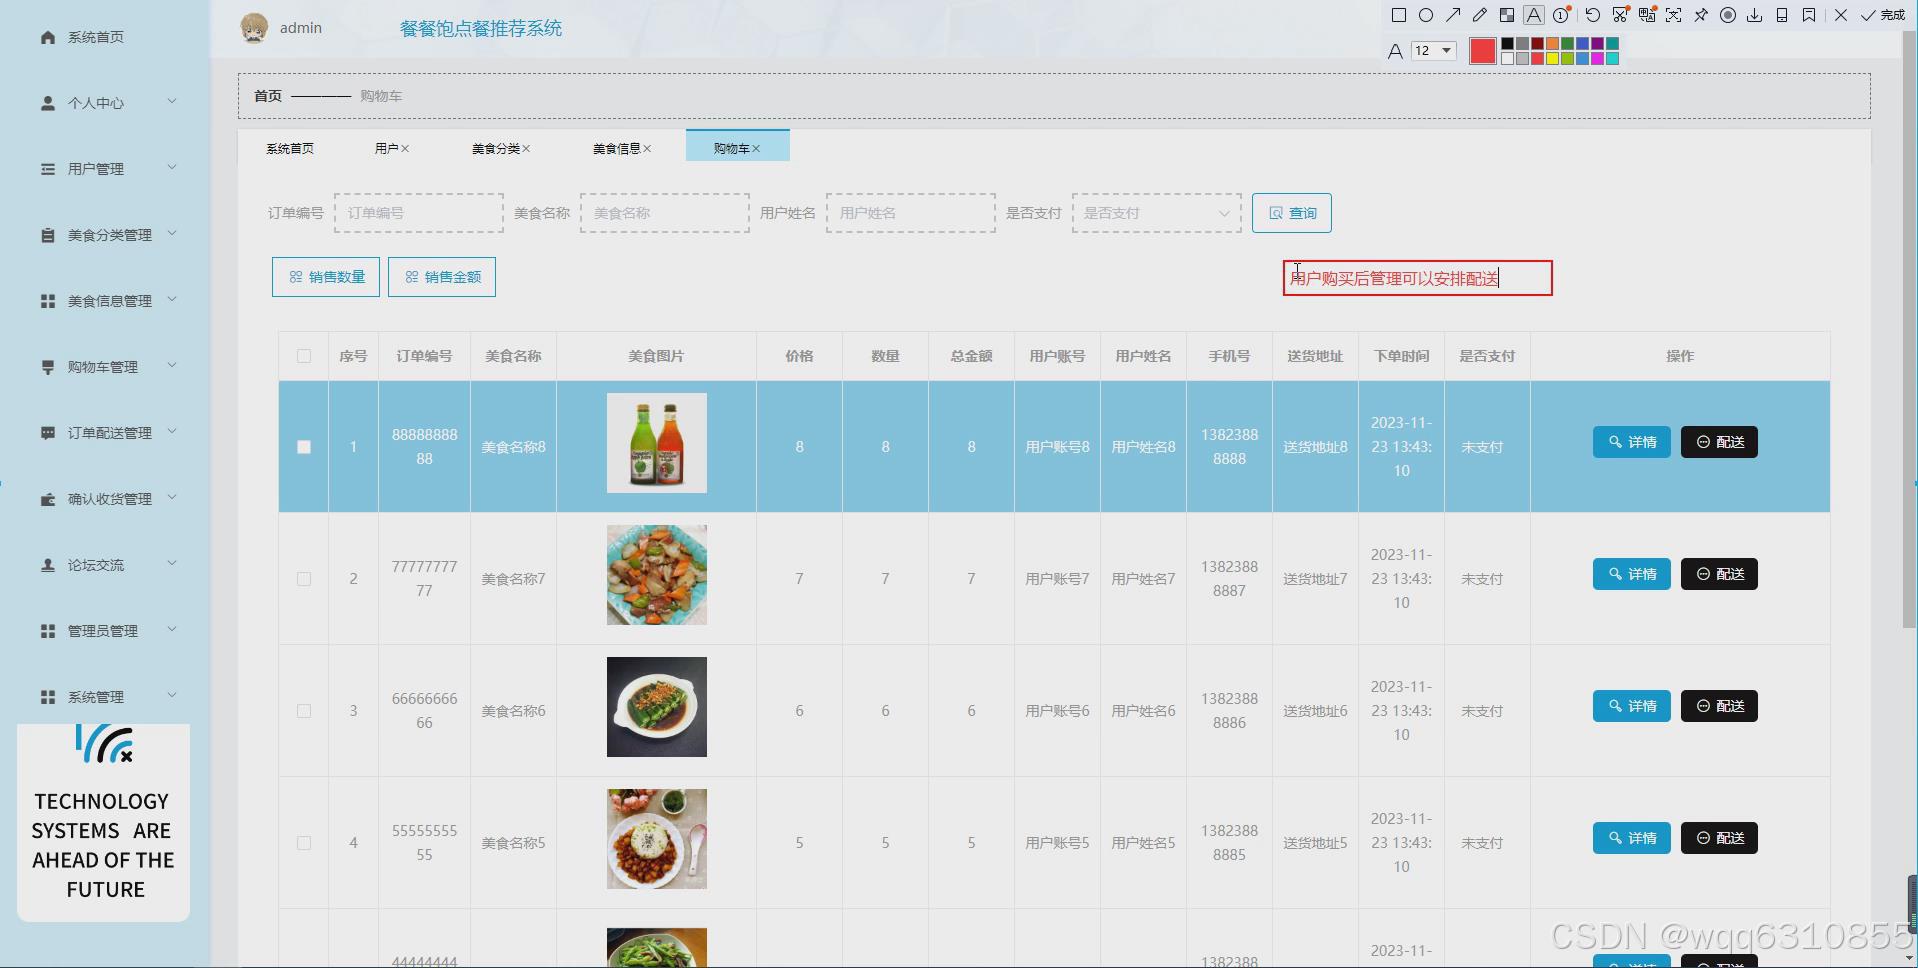
Task: Close the 美食信息 tab
Action: pyautogui.click(x=647, y=149)
